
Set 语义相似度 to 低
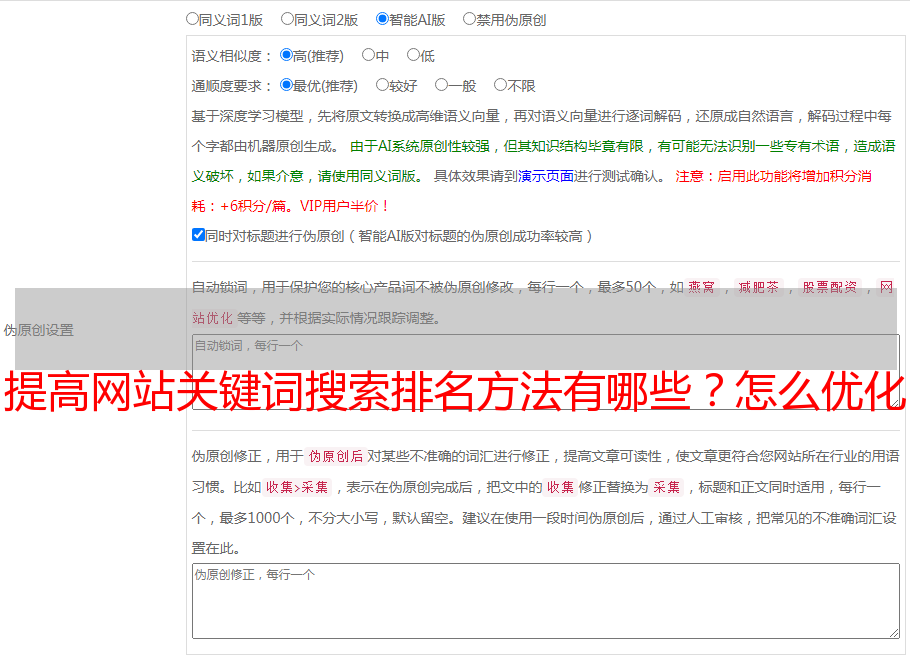413,55
